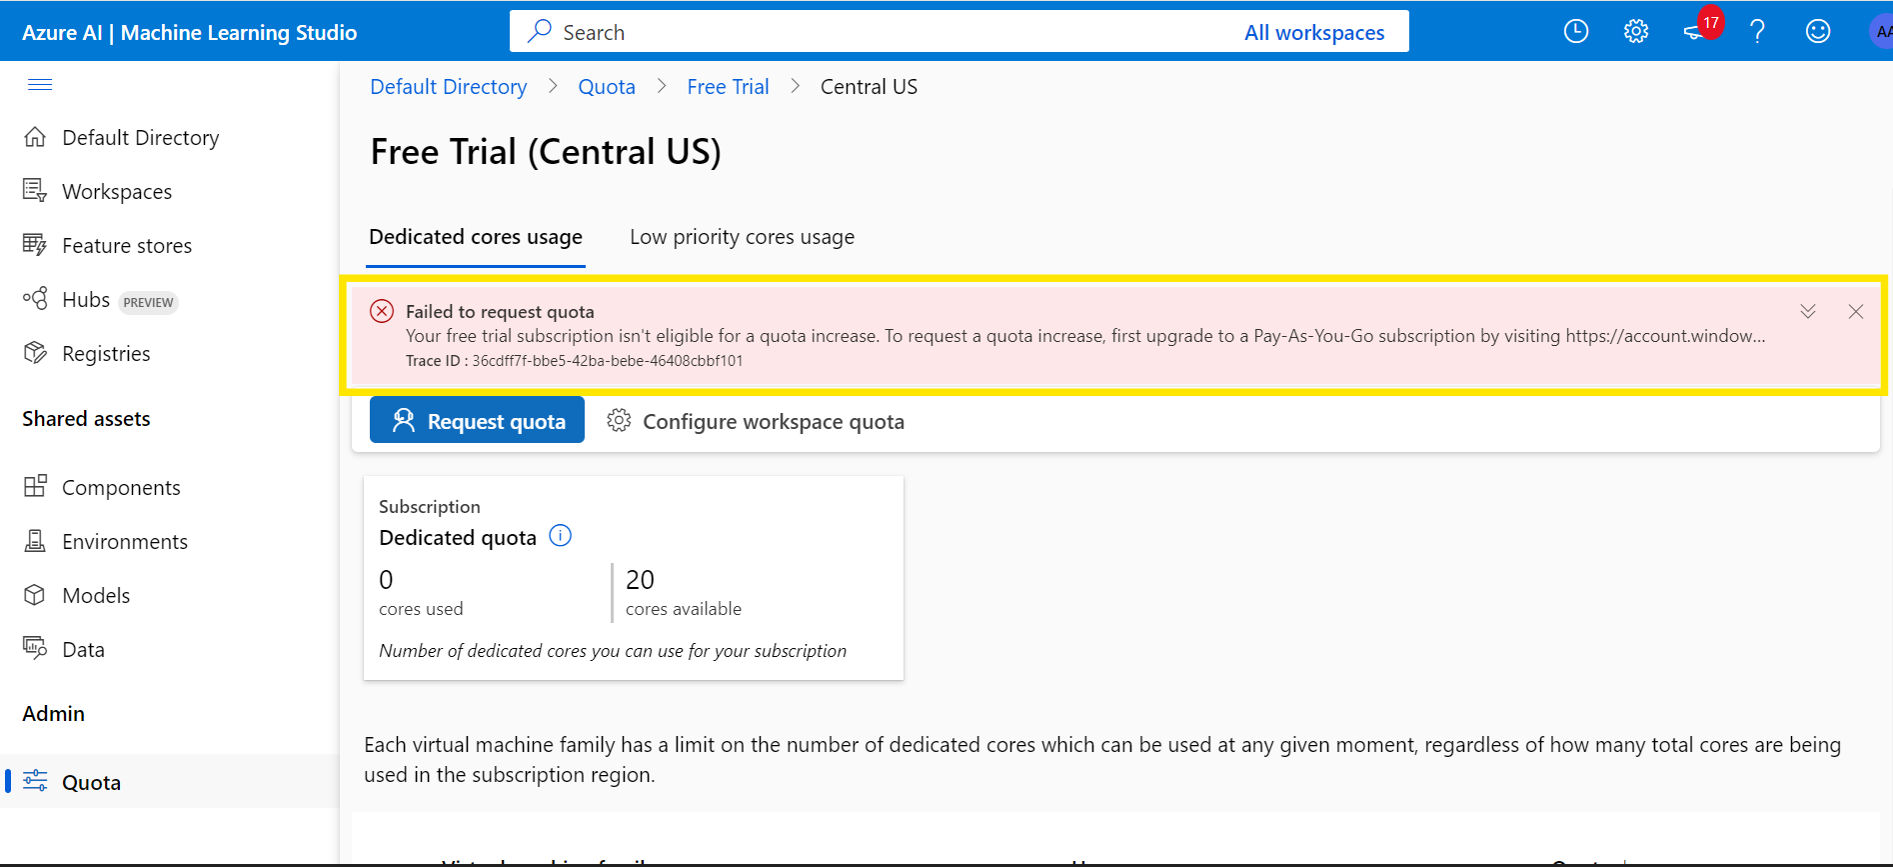Viewport: 1893px width, 867px height.
Task: Click the Request quota button
Action: coord(477,421)
